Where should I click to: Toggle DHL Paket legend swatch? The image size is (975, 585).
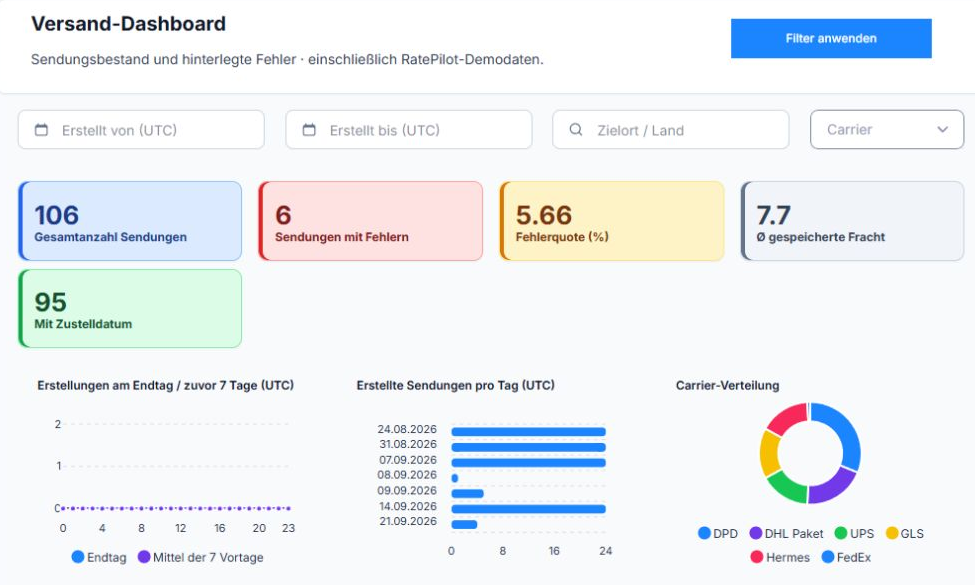click(x=756, y=533)
